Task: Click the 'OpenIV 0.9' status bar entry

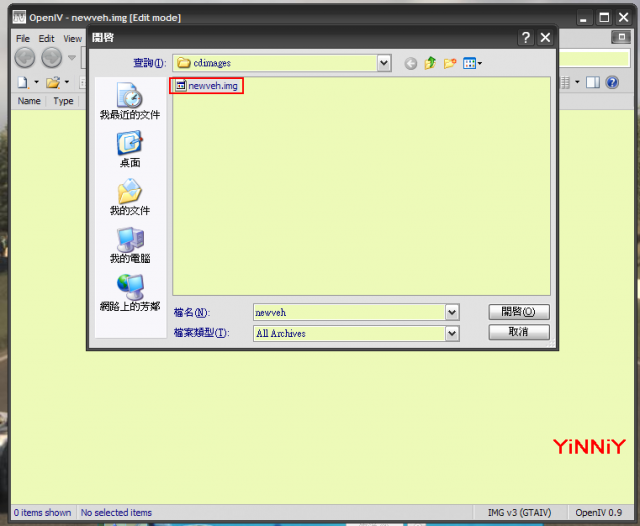Action: (599, 513)
